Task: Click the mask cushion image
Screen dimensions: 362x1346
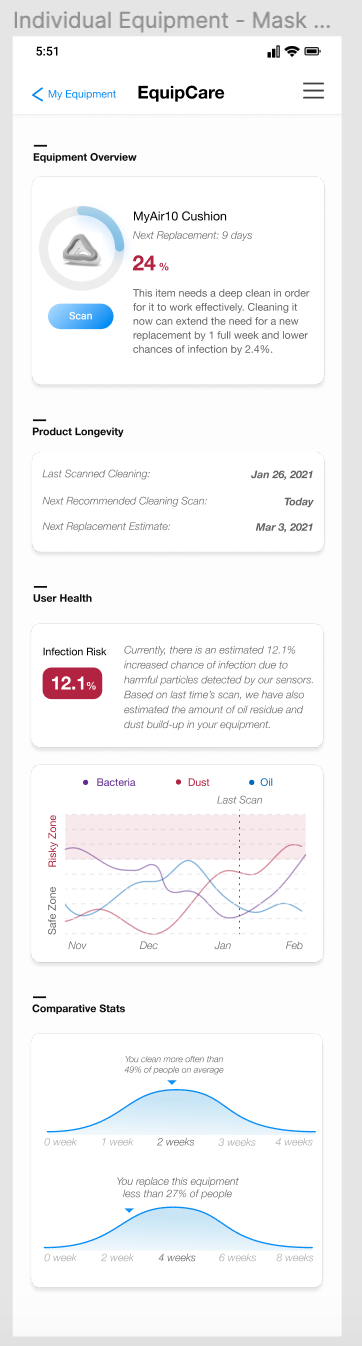Action: click(81, 249)
